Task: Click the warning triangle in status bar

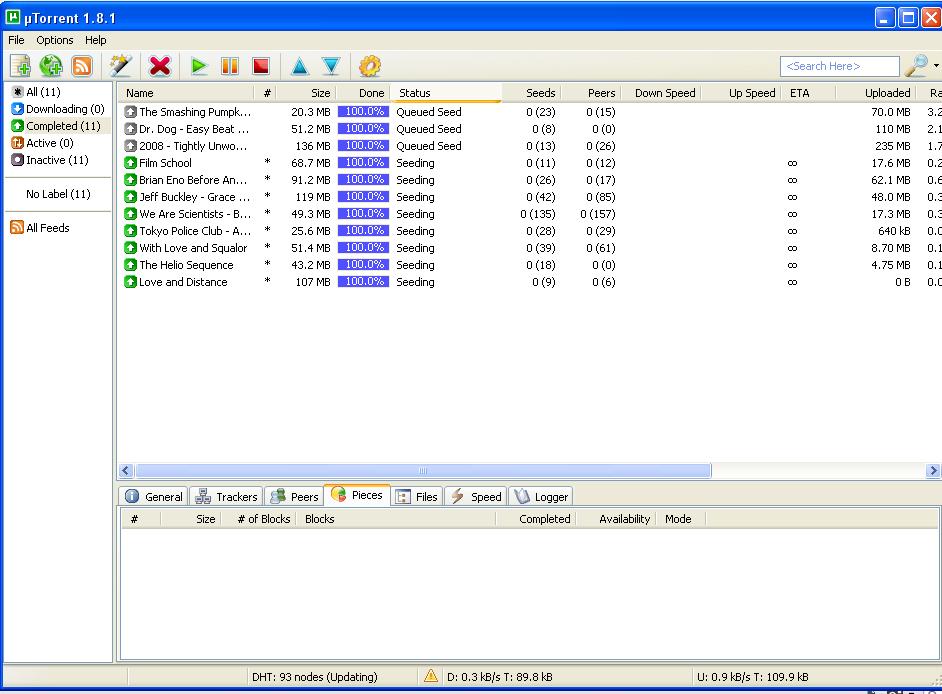Action: pos(431,676)
